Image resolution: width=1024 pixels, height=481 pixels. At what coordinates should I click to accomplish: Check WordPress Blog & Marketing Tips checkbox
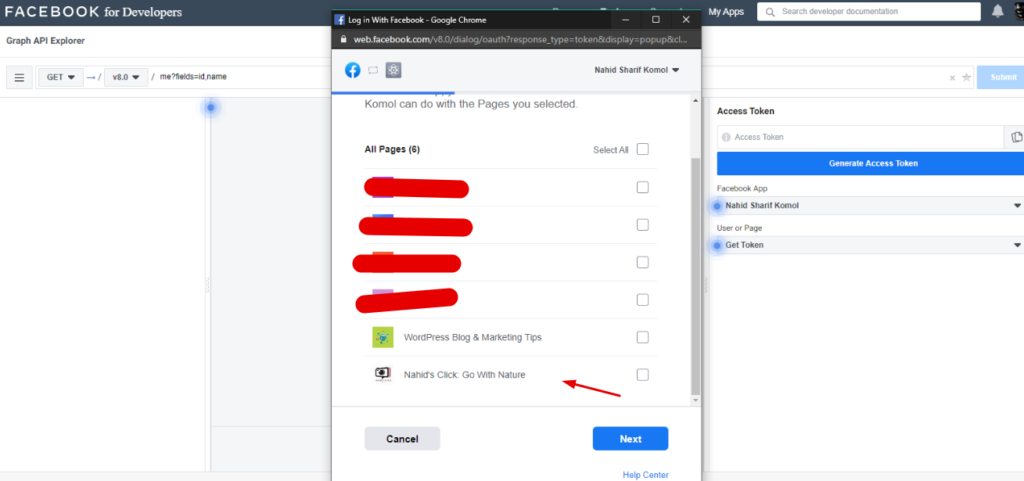[x=643, y=337]
